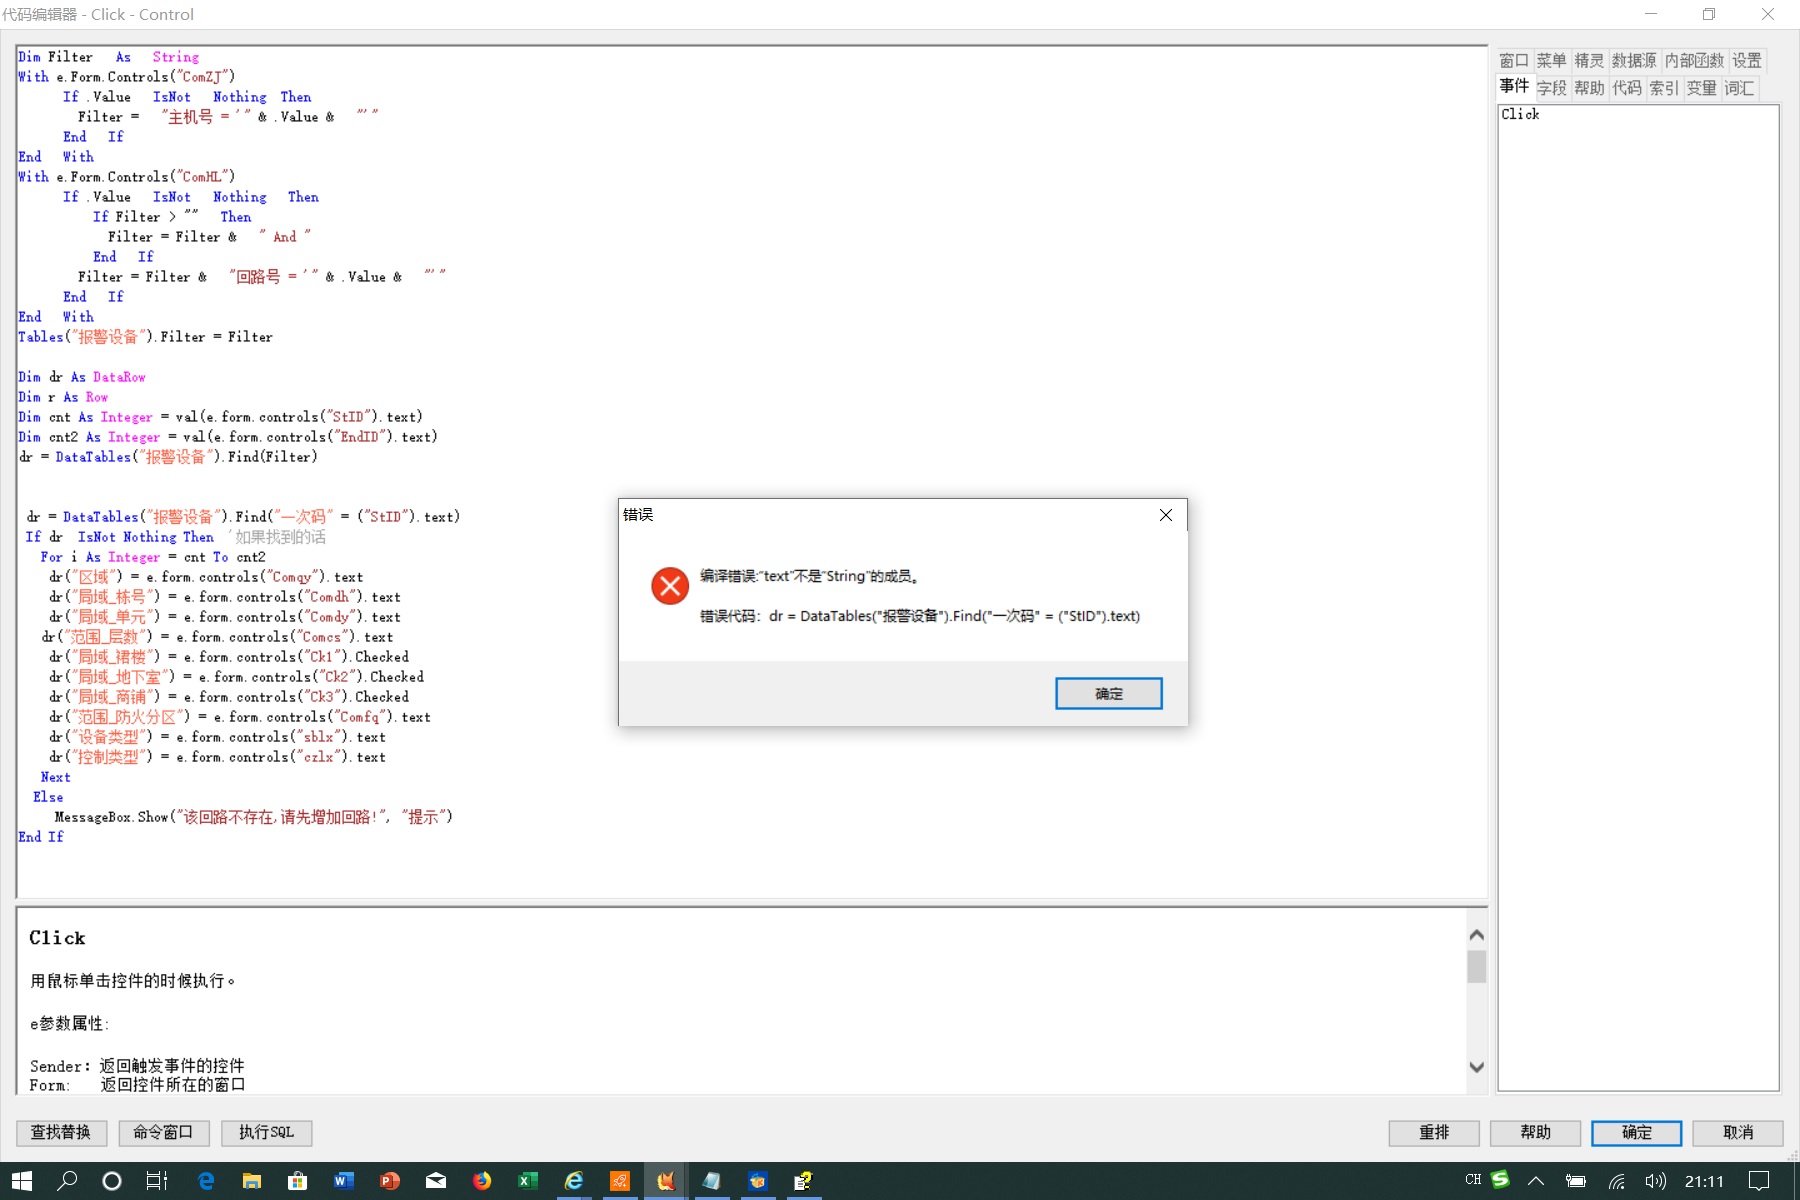
Task: Open PowerPoint from taskbar
Action: pos(390,1181)
